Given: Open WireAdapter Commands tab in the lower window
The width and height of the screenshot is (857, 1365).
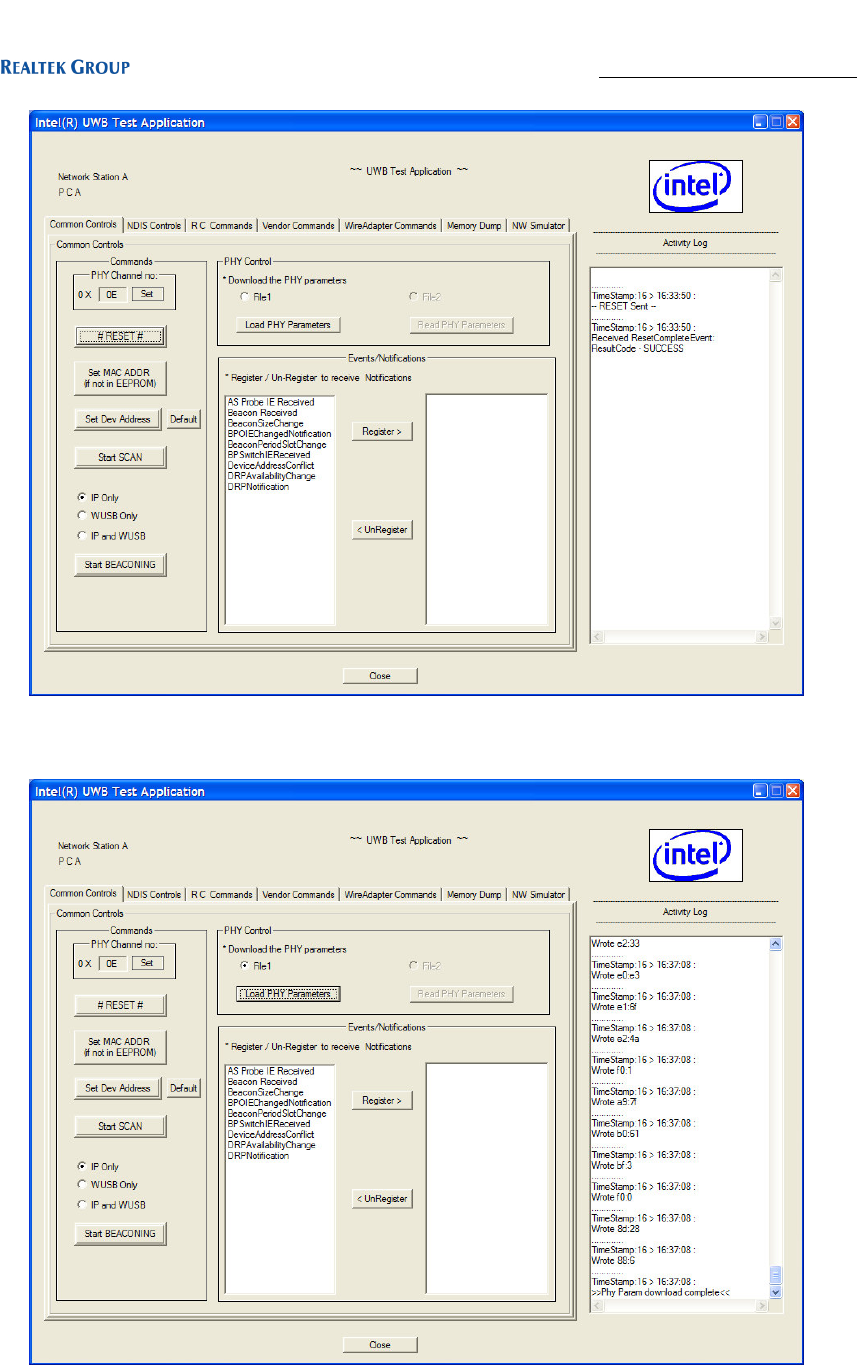Looking at the screenshot, I should (x=390, y=895).
